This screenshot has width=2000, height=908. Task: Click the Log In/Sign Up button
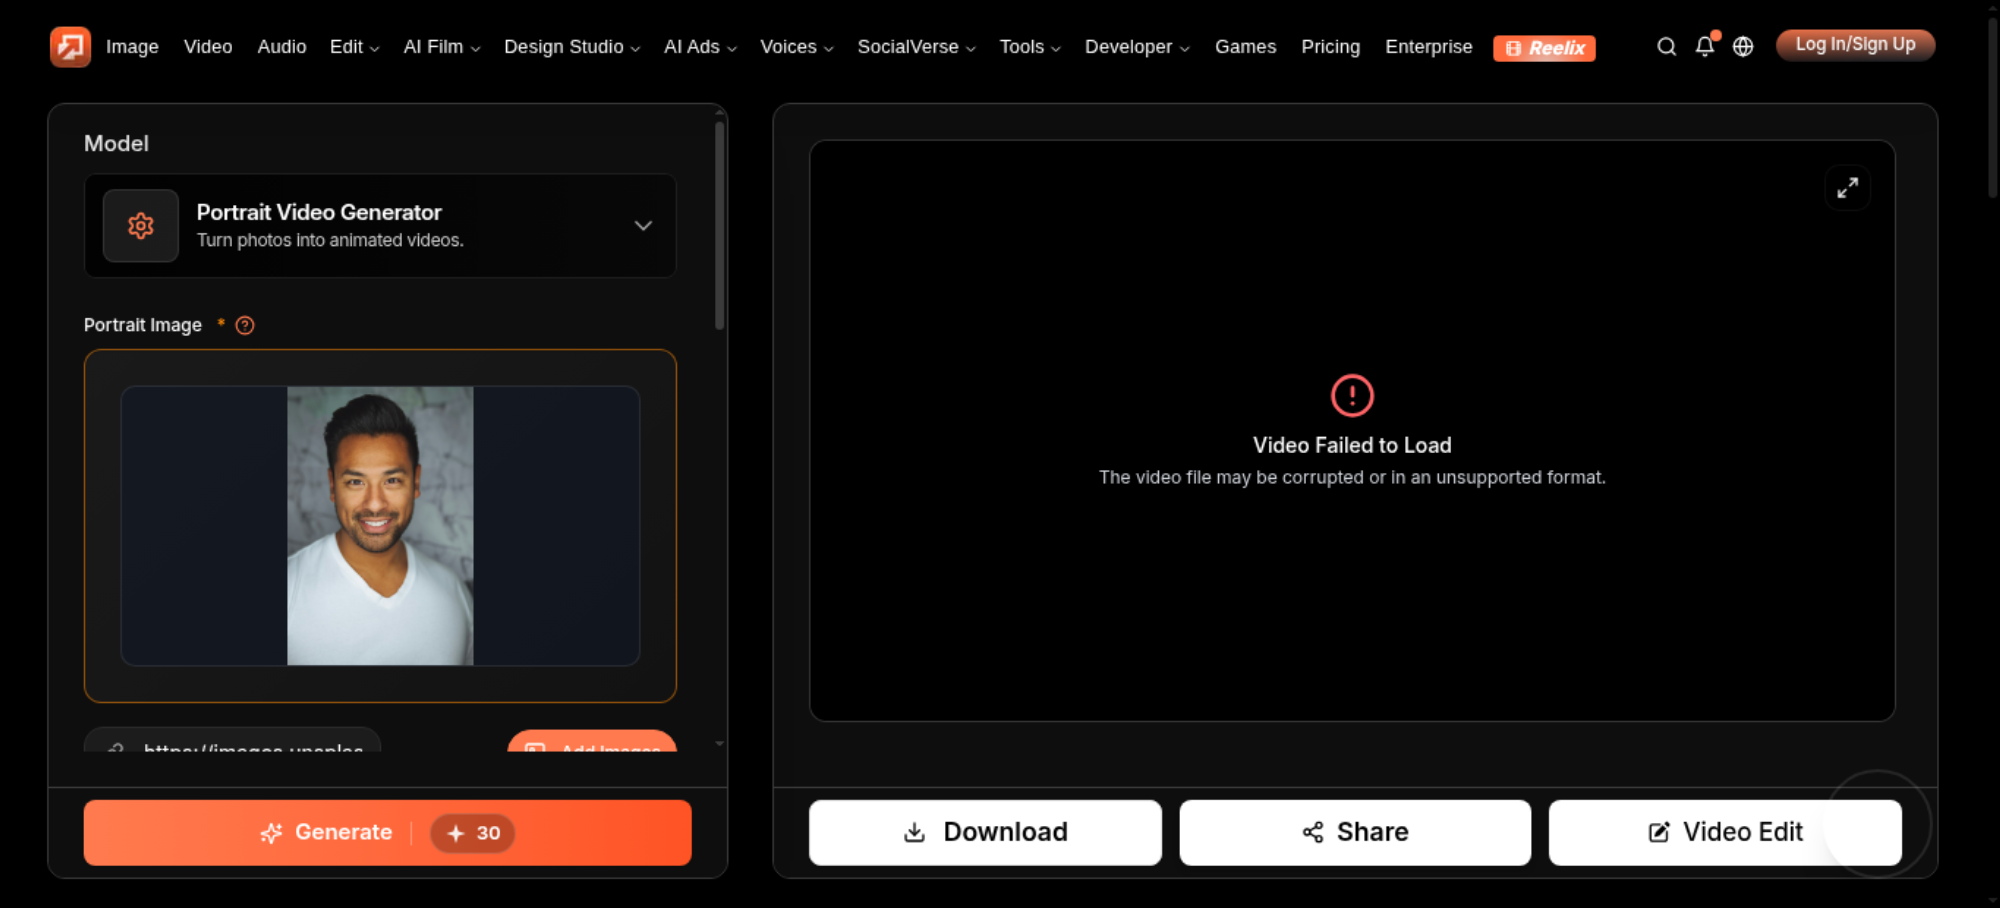1855,45
